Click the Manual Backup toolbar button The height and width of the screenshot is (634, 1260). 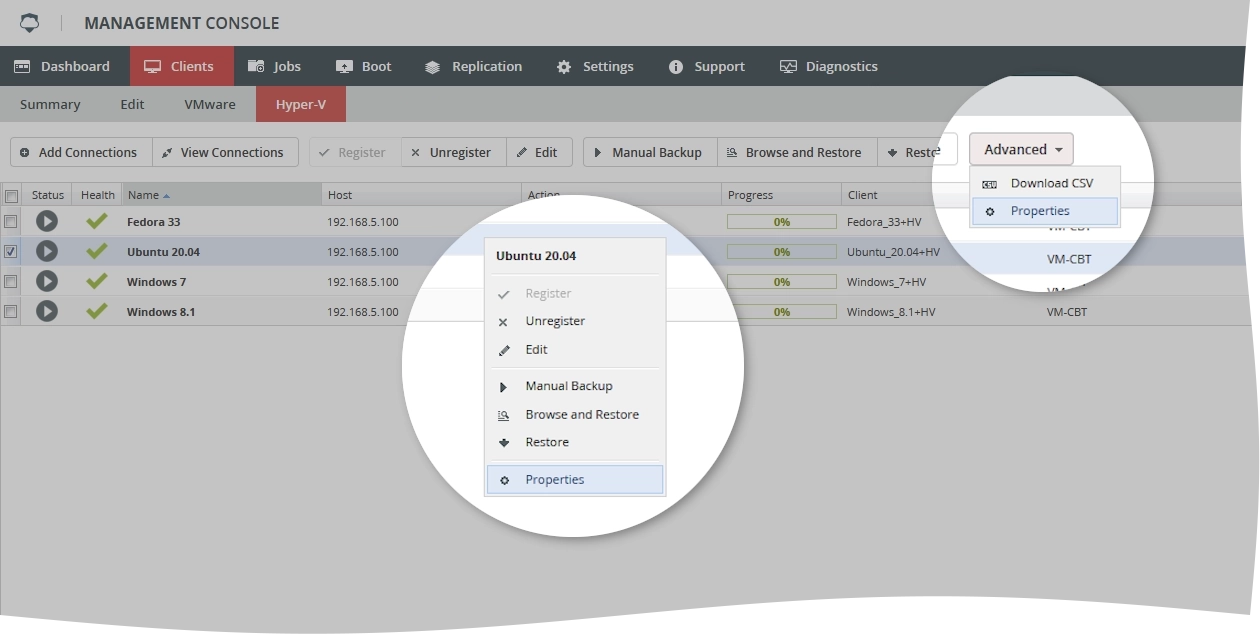pos(650,152)
